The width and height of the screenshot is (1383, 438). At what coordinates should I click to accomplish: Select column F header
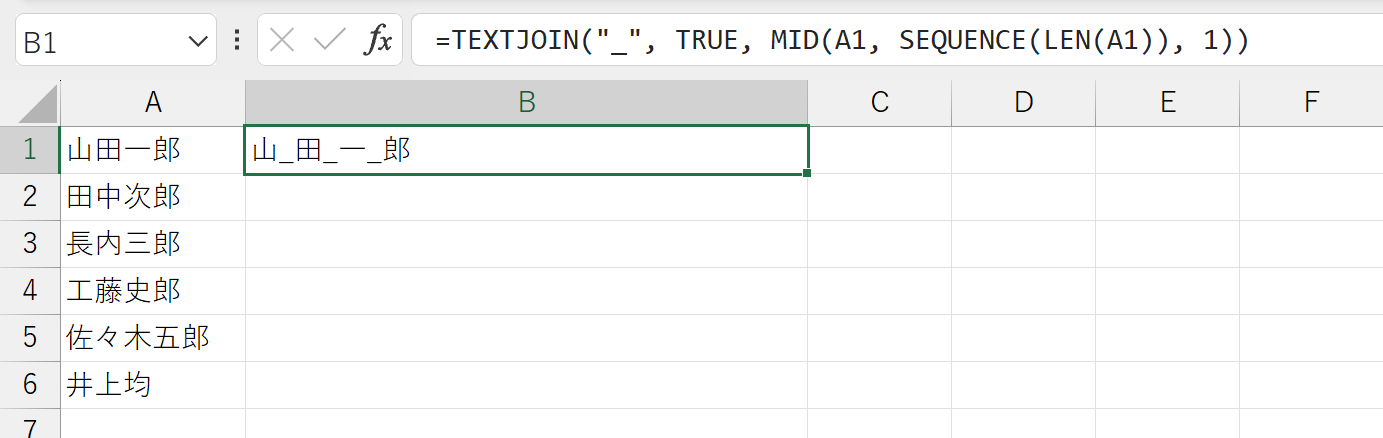(1311, 102)
